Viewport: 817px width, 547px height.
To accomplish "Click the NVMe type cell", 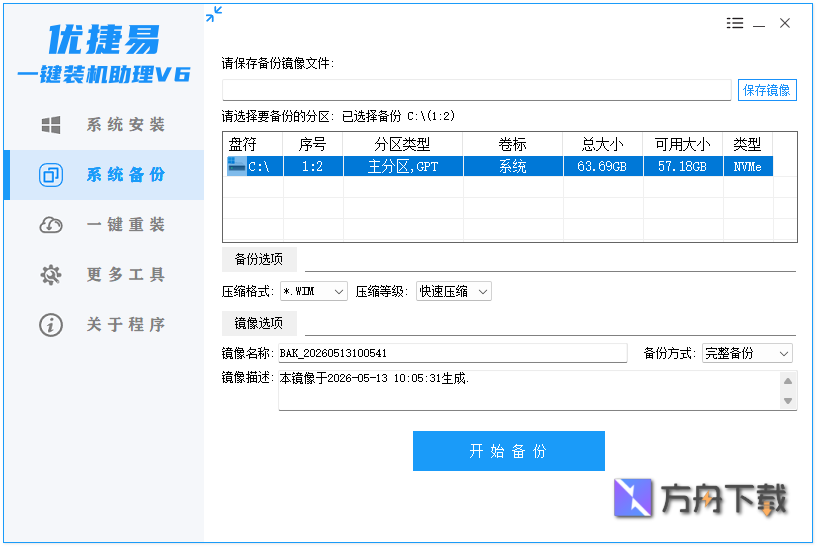I will point(748,166).
